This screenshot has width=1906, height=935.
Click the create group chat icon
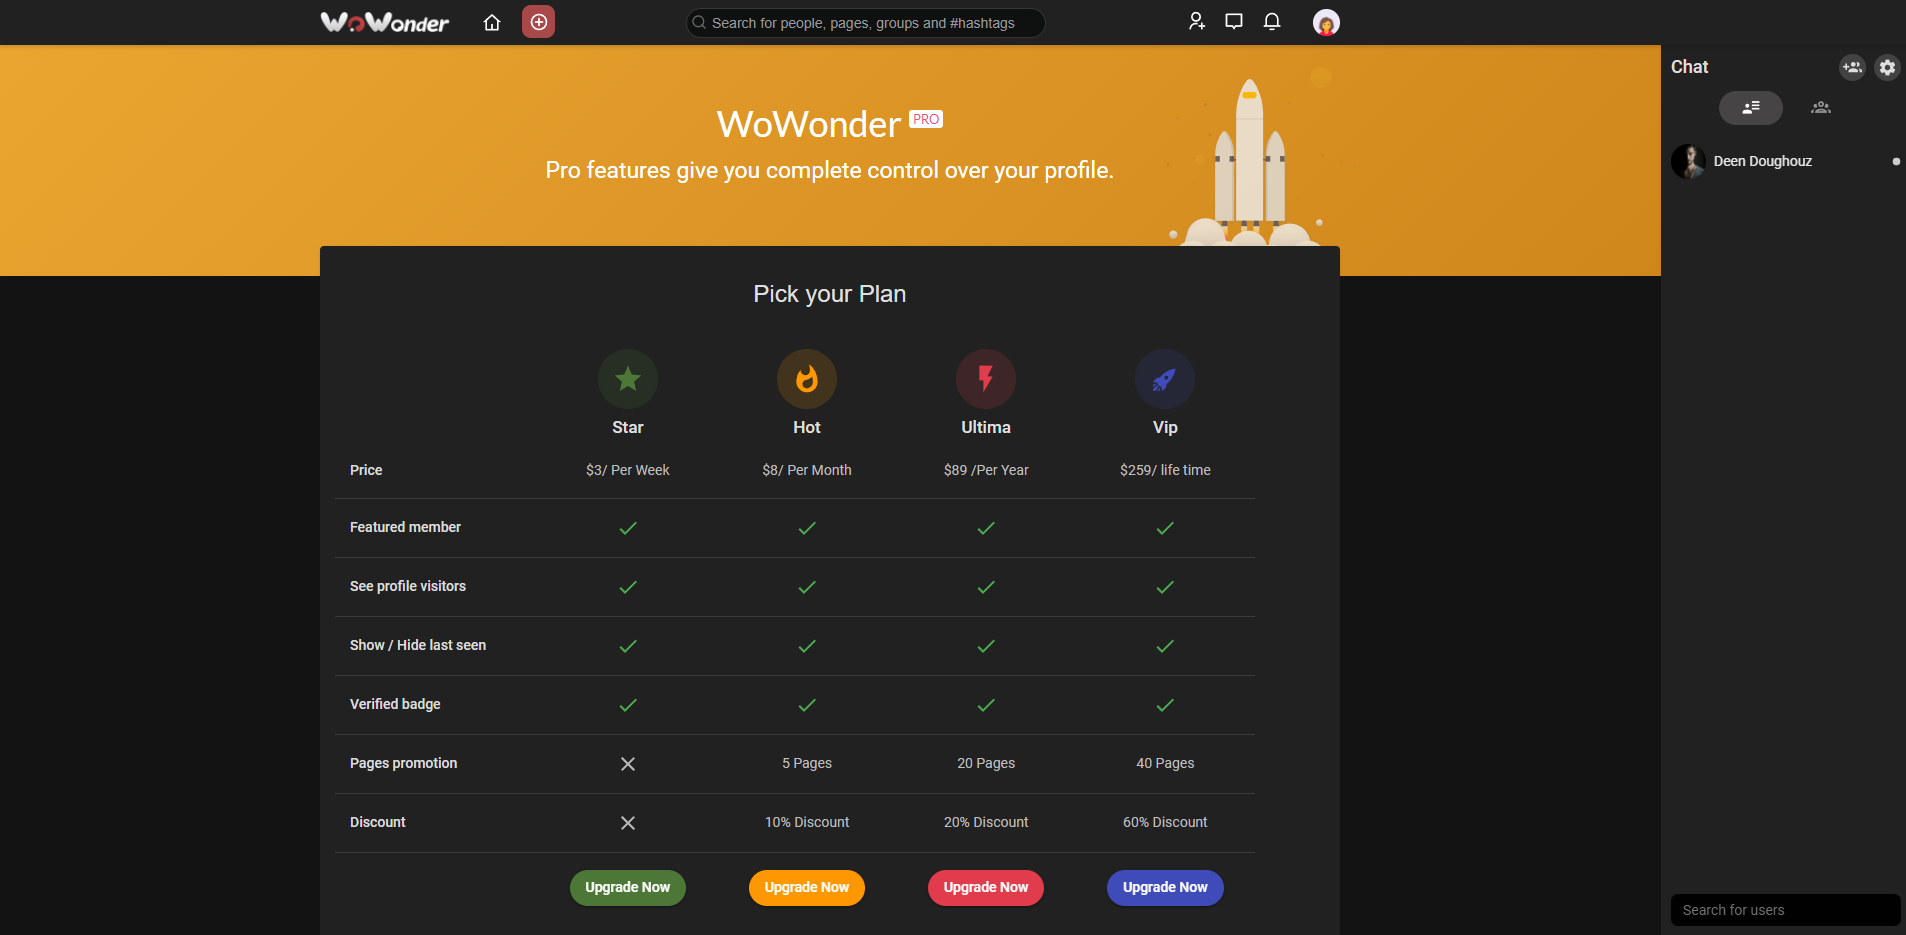coord(1852,67)
